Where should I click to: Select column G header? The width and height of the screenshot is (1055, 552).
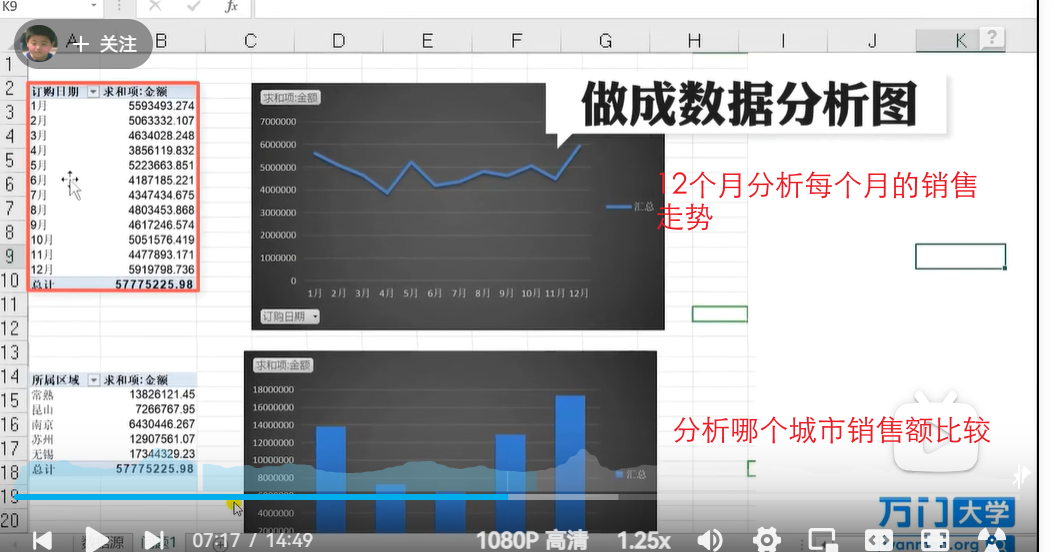pos(605,41)
